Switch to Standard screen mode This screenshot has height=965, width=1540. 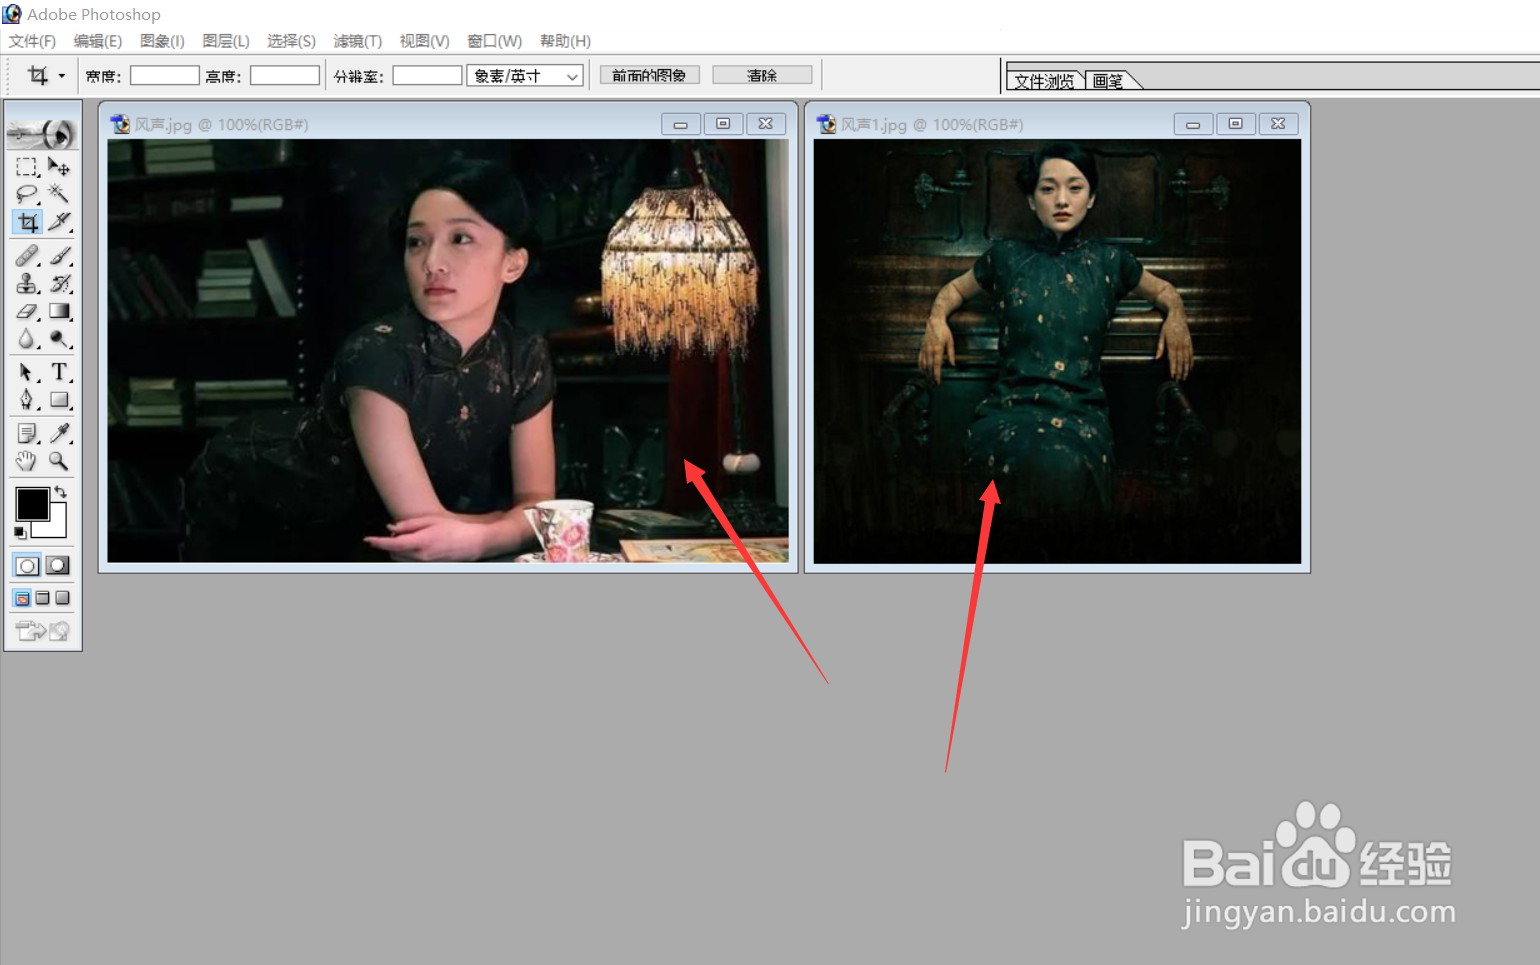pos(22,598)
